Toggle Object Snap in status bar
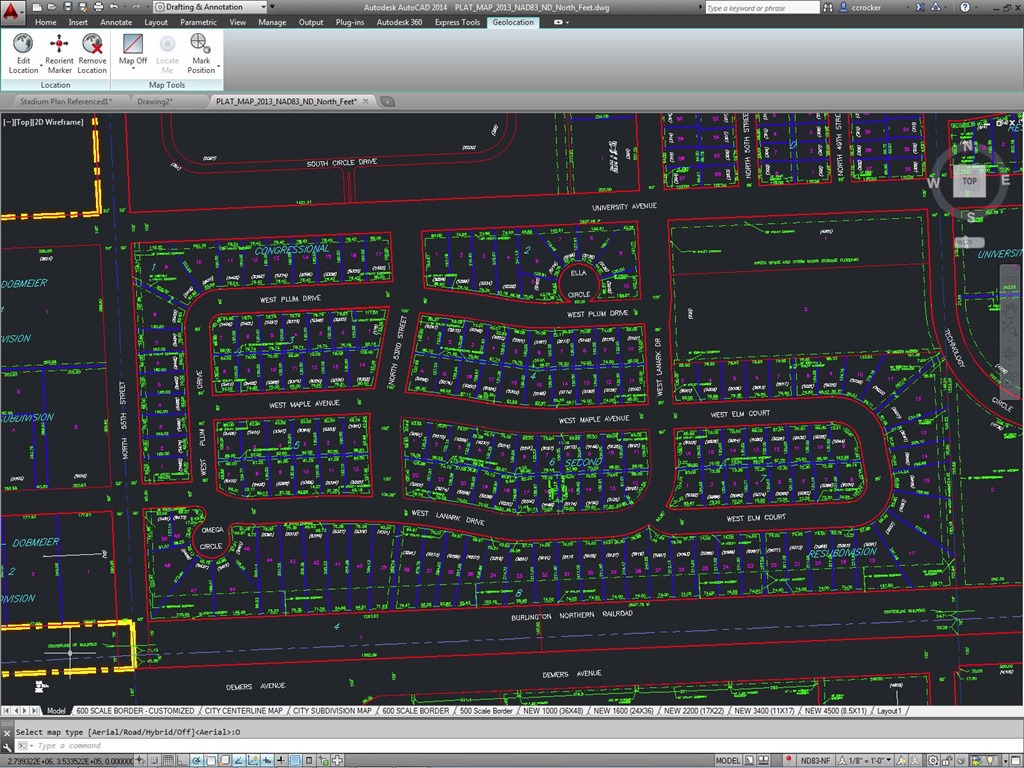 coord(210,760)
